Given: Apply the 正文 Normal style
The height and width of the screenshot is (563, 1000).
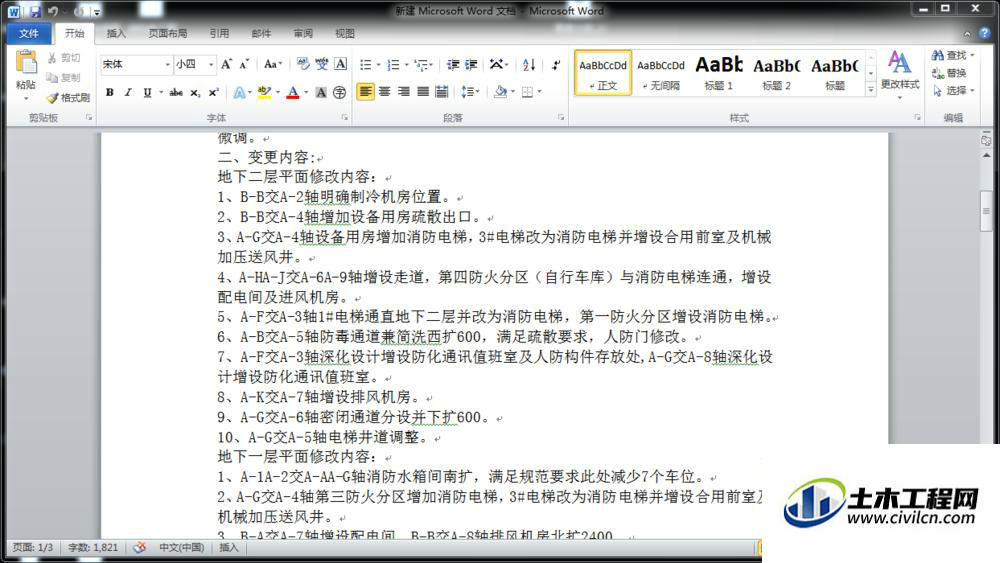Looking at the screenshot, I should (603, 73).
